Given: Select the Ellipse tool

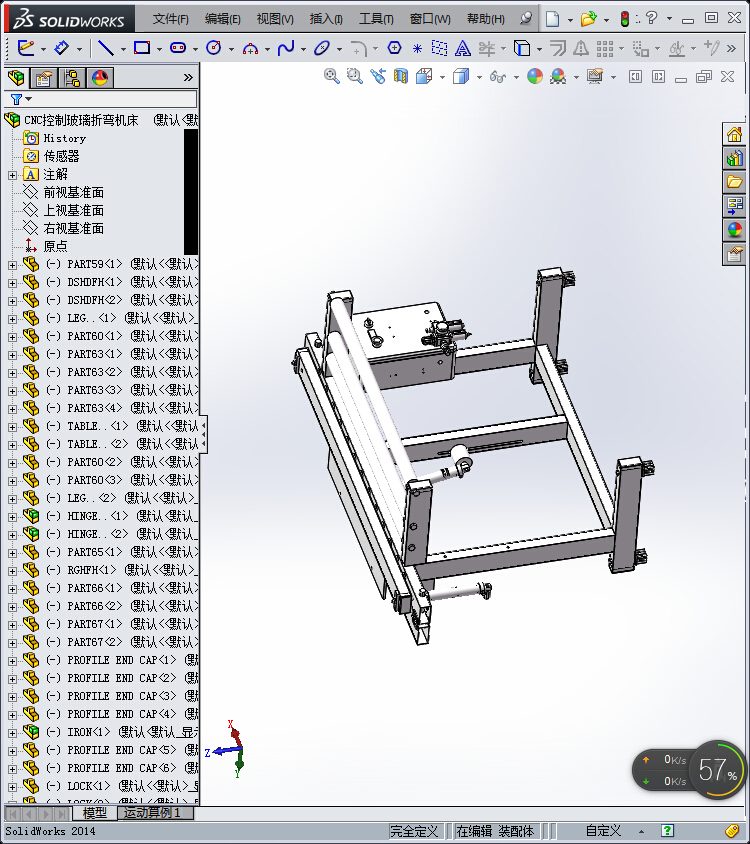Looking at the screenshot, I should point(322,48).
